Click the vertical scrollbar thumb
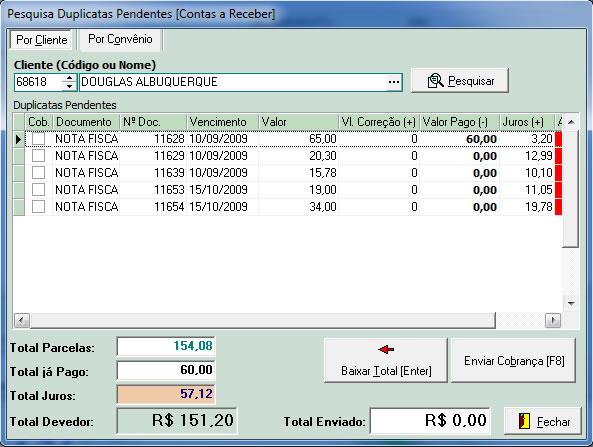Screen dimensions: 593x447 [x=571, y=189]
